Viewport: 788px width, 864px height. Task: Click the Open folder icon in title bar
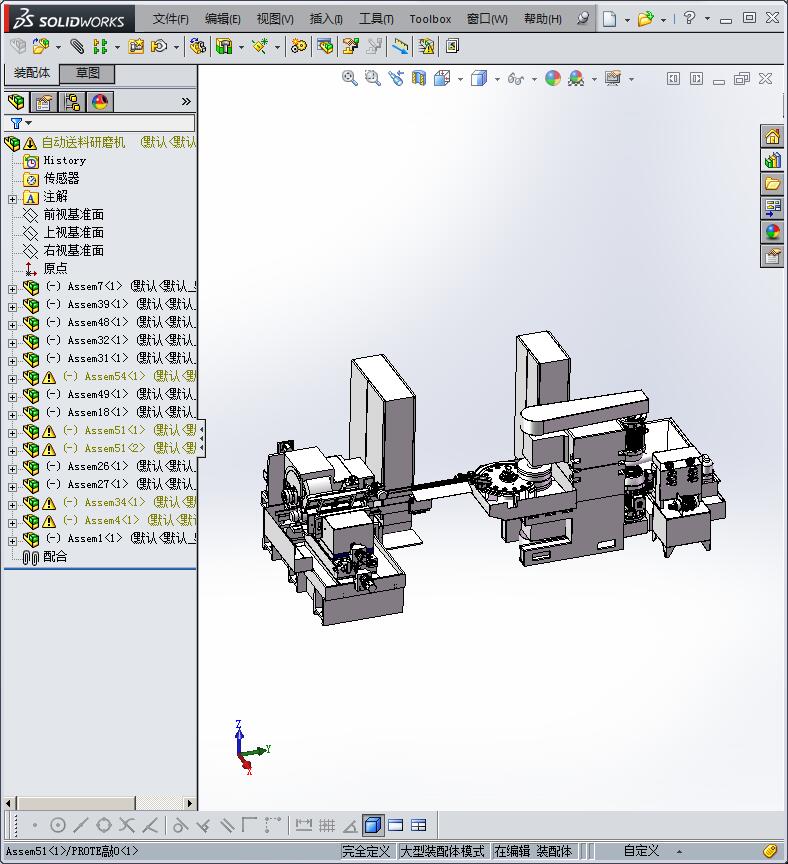[x=645, y=19]
